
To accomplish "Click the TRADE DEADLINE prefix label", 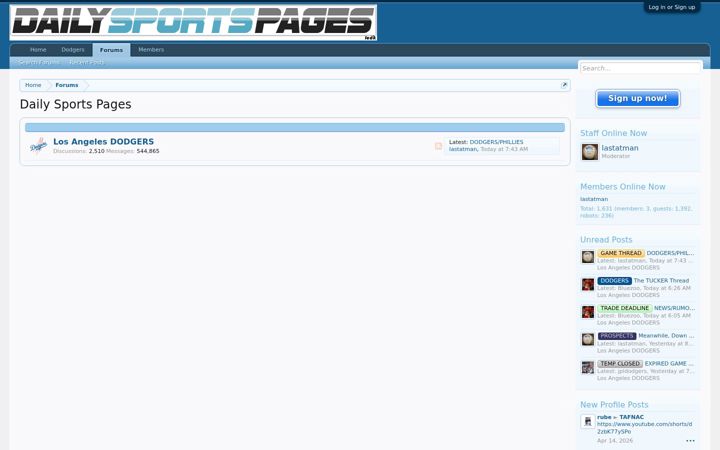I will tap(624, 308).
